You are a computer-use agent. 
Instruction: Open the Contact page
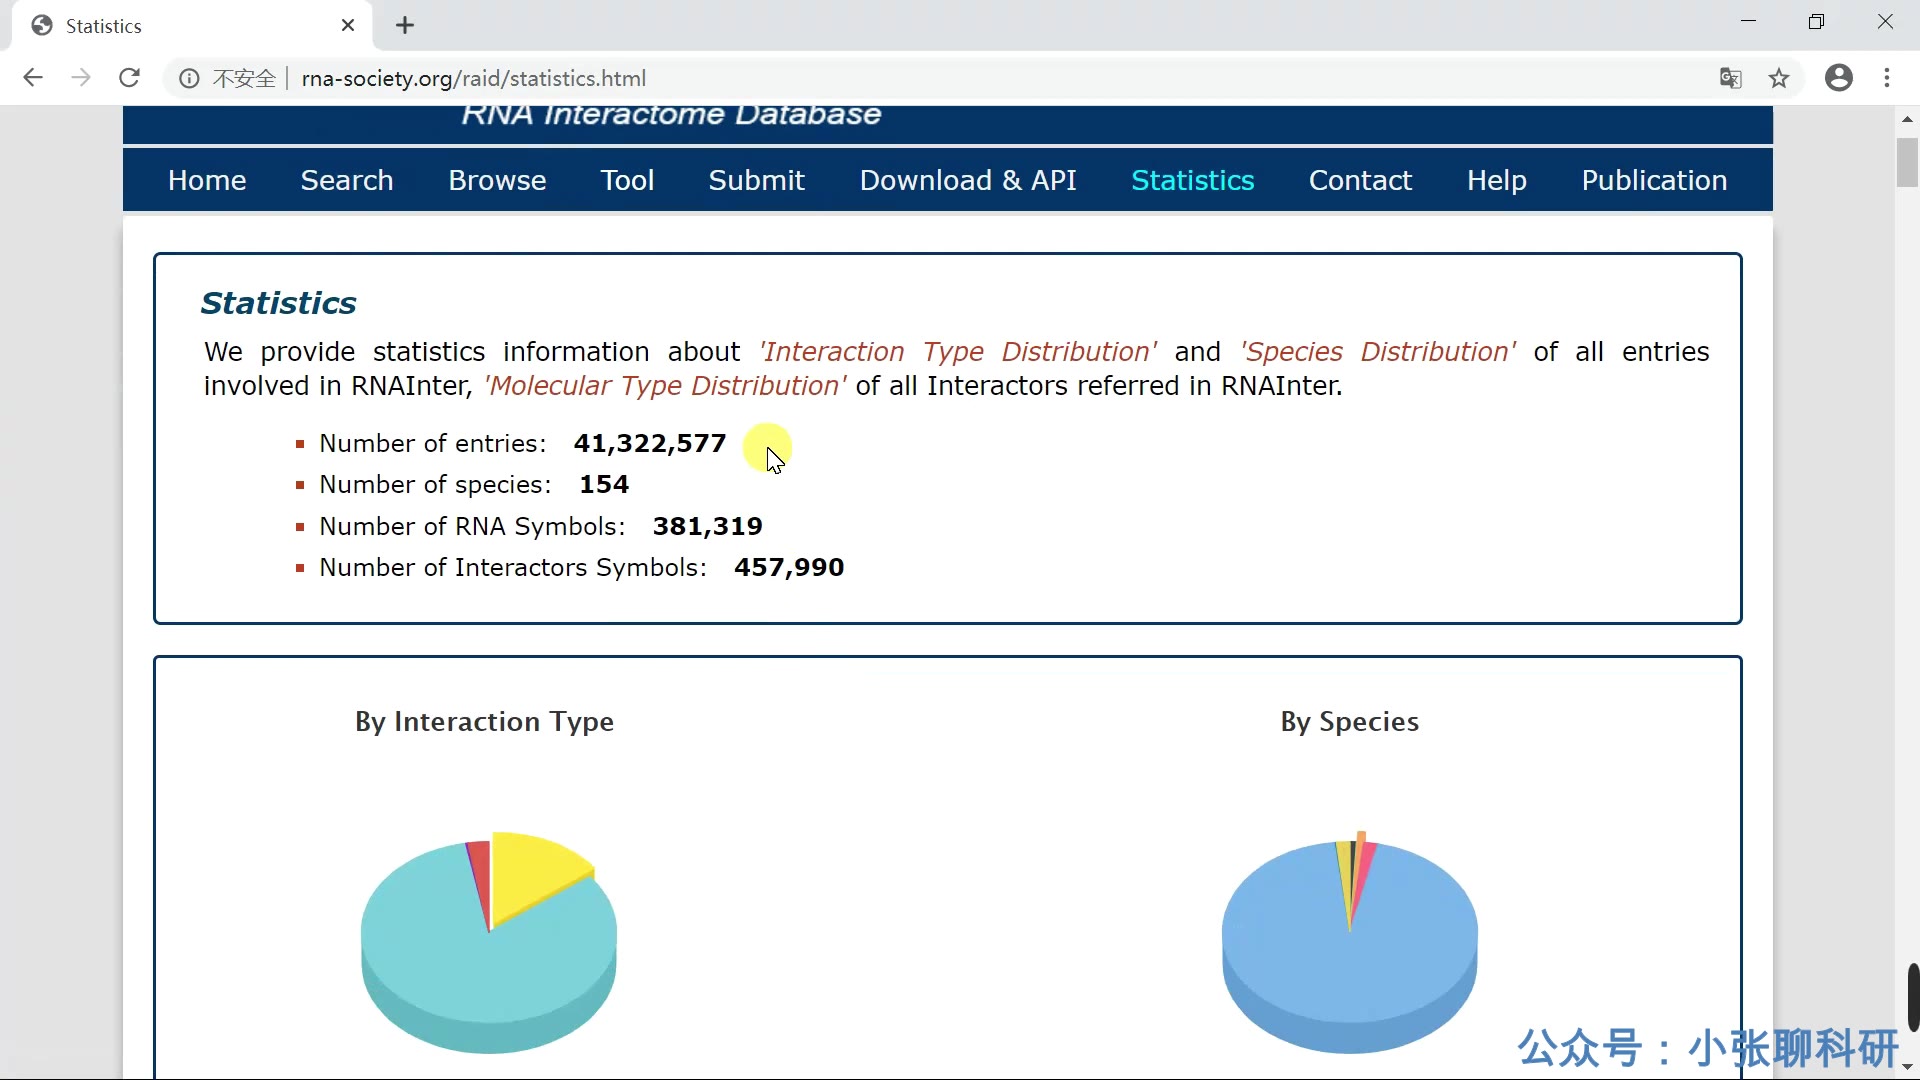pos(1360,180)
